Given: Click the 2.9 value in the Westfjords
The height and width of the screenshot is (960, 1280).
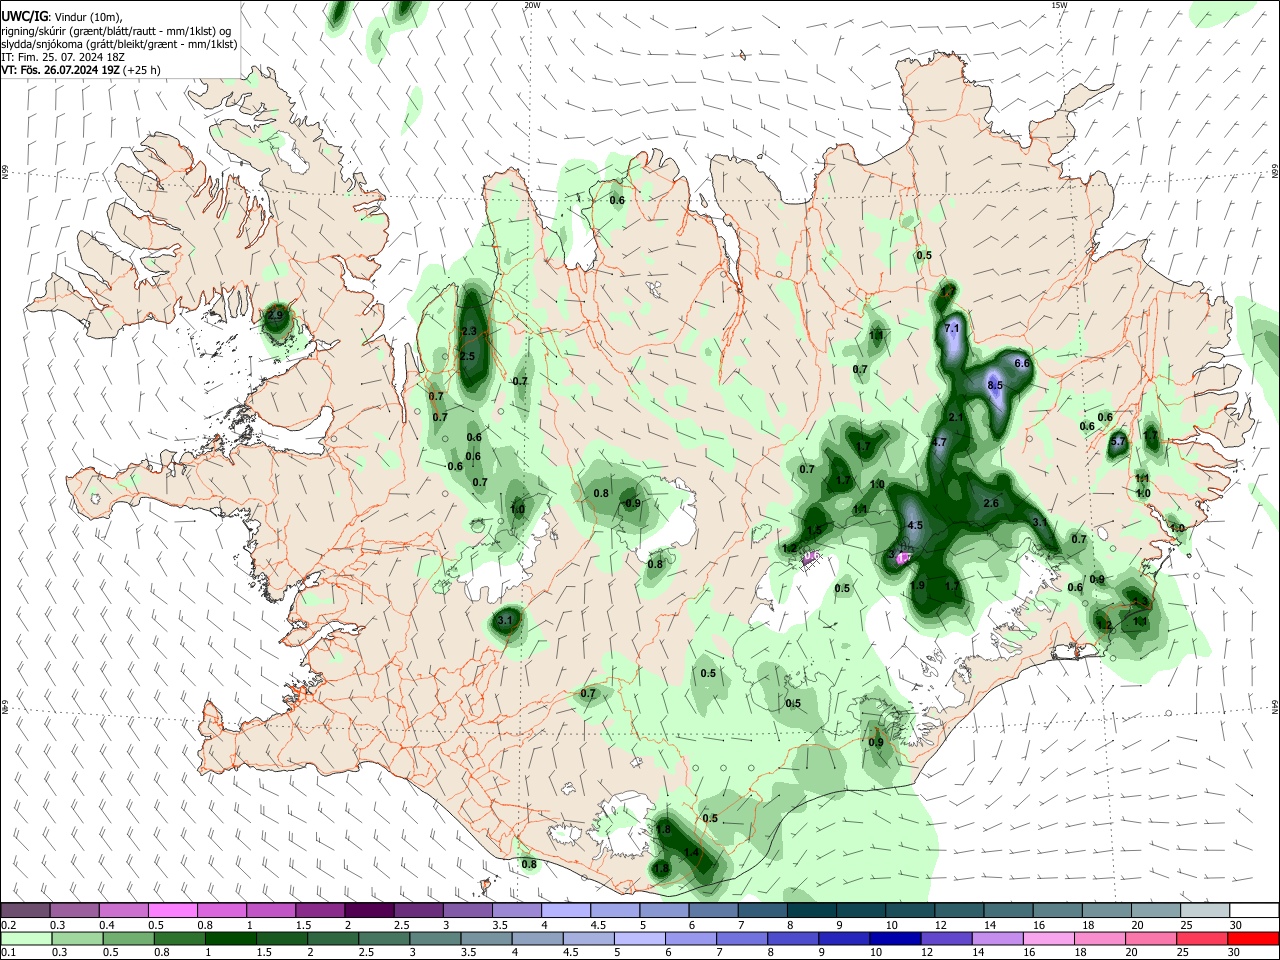Looking at the screenshot, I should point(277,317).
